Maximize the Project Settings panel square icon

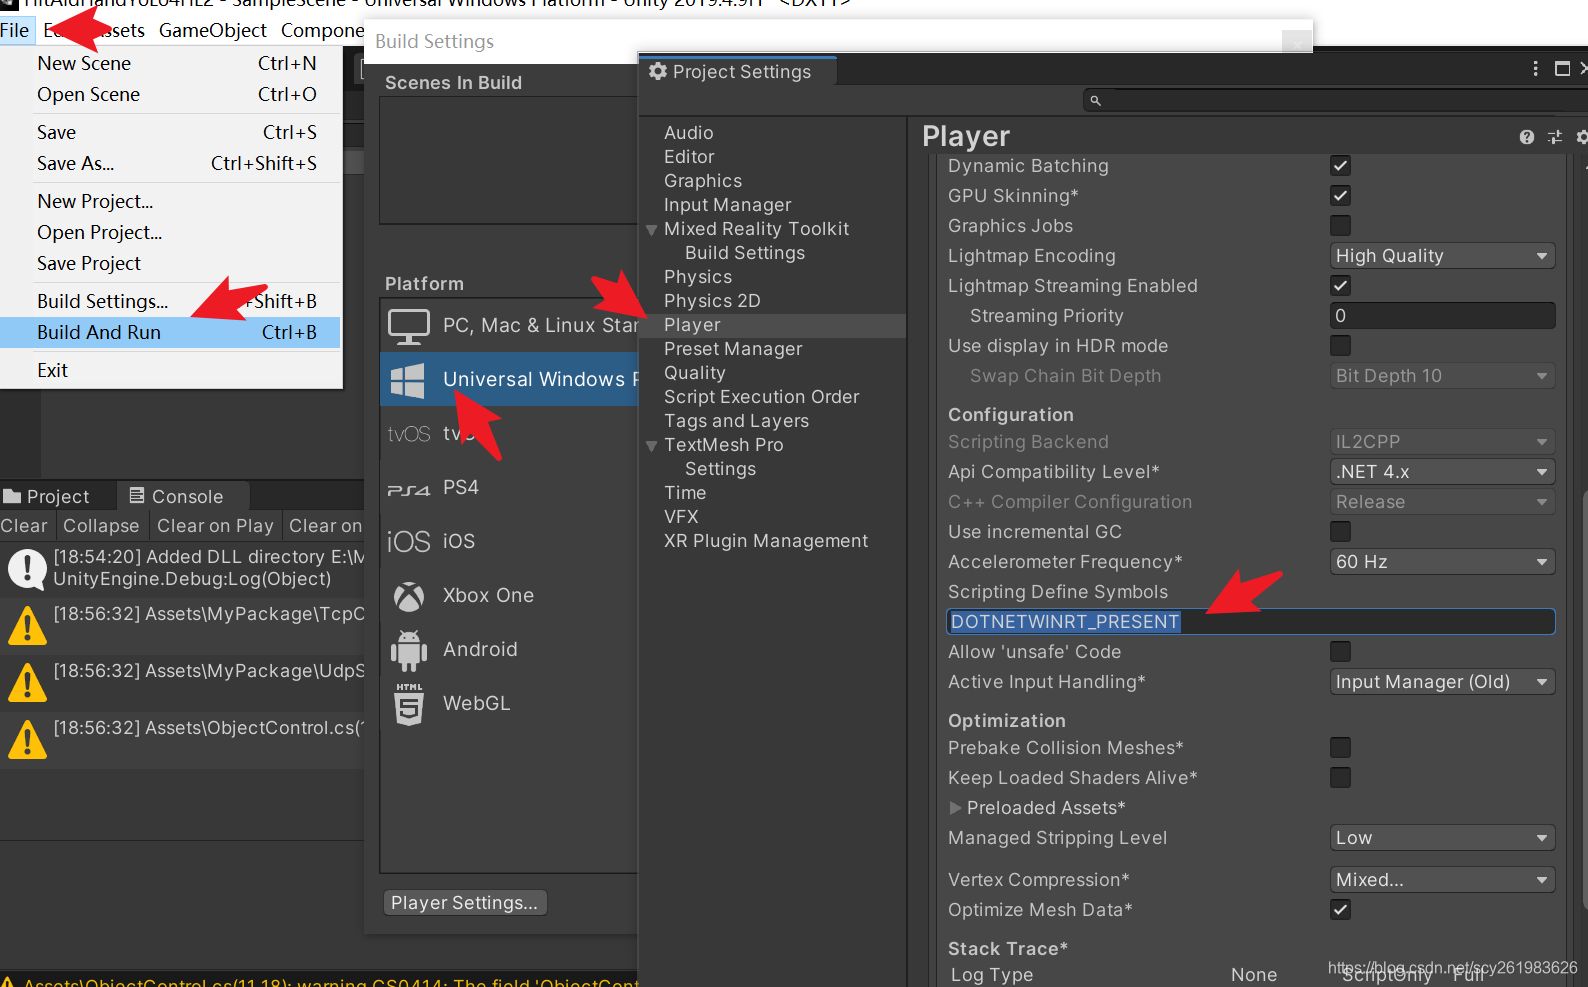click(x=1562, y=68)
